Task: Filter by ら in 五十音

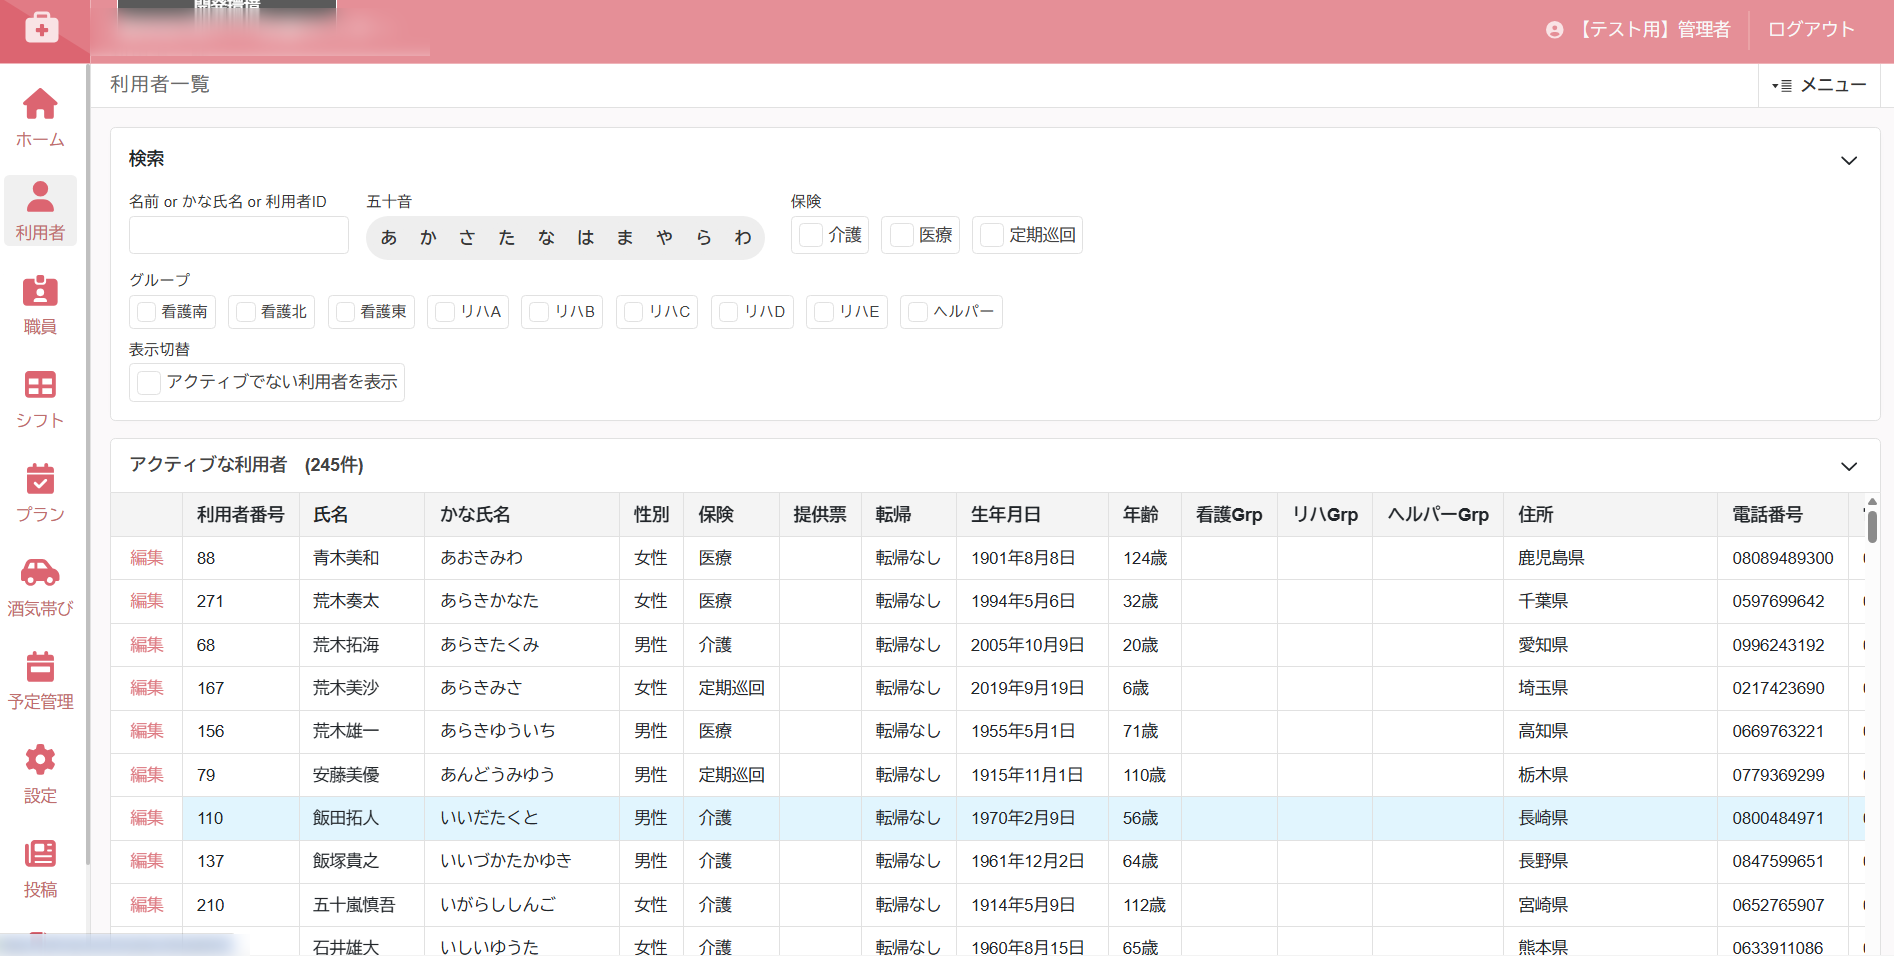Action: tap(704, 238)
